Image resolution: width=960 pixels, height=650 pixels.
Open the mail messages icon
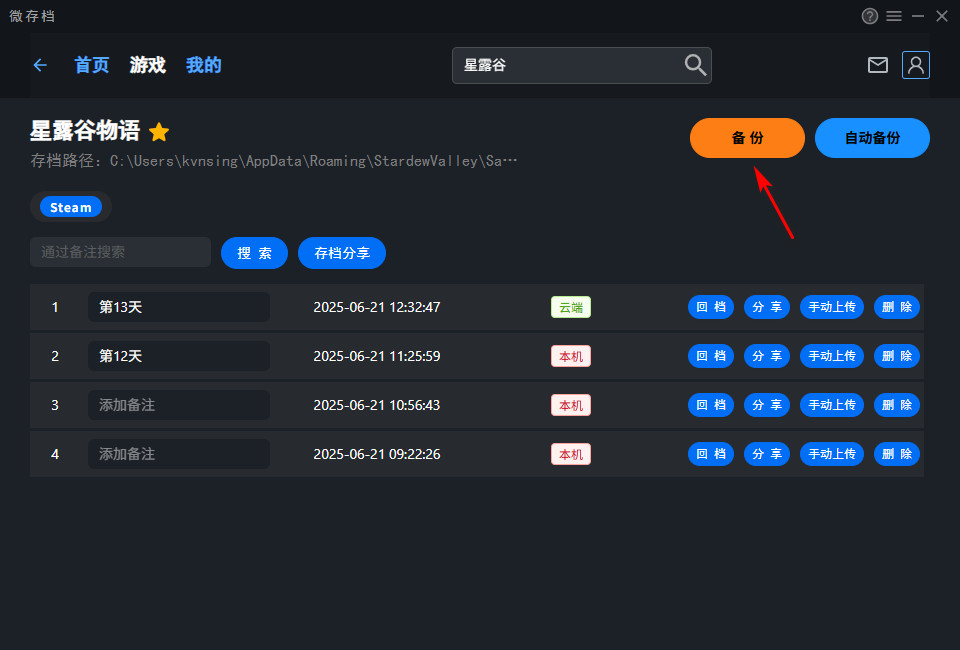pyautogui.click(x=878, y=65)
